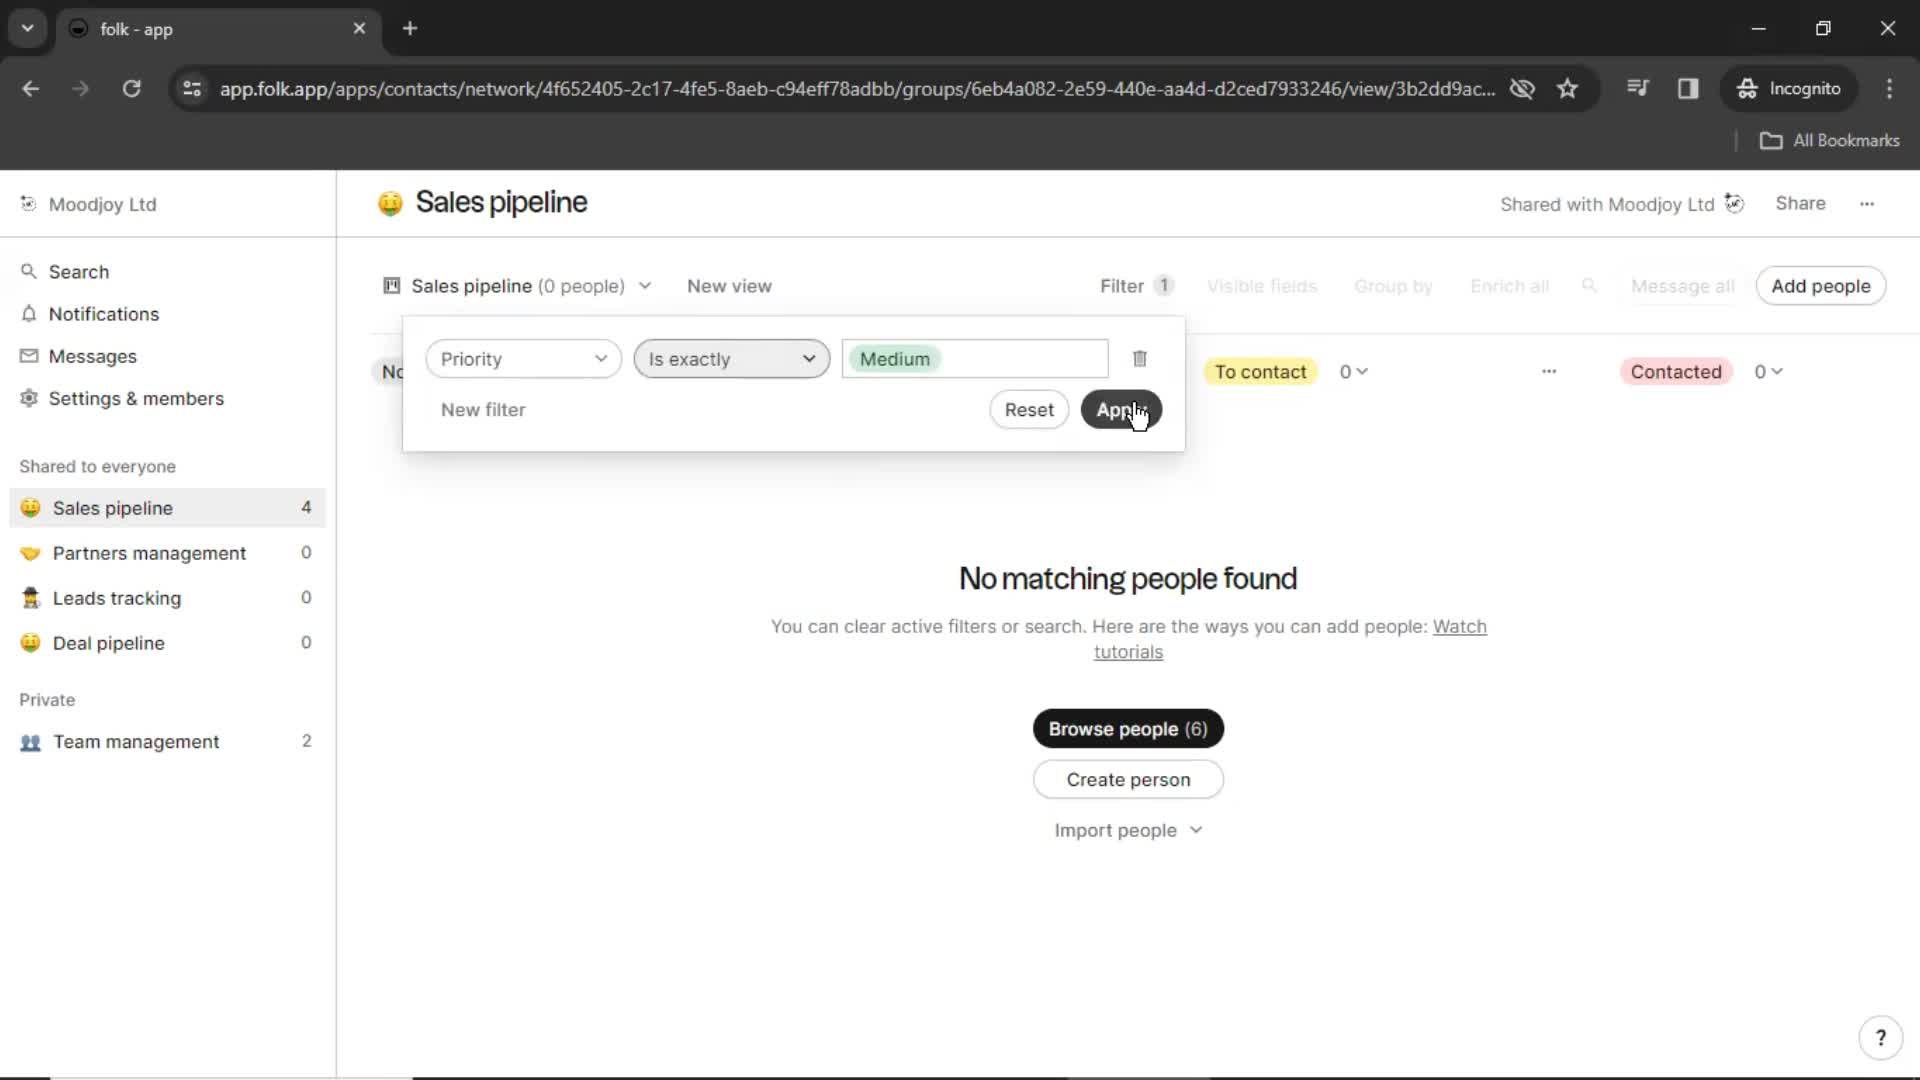Click the Moodjoy Ltd workspace icon in the header
Image resolution: width=1920 pixels, height=1080 pixels.
[1734, 204]
